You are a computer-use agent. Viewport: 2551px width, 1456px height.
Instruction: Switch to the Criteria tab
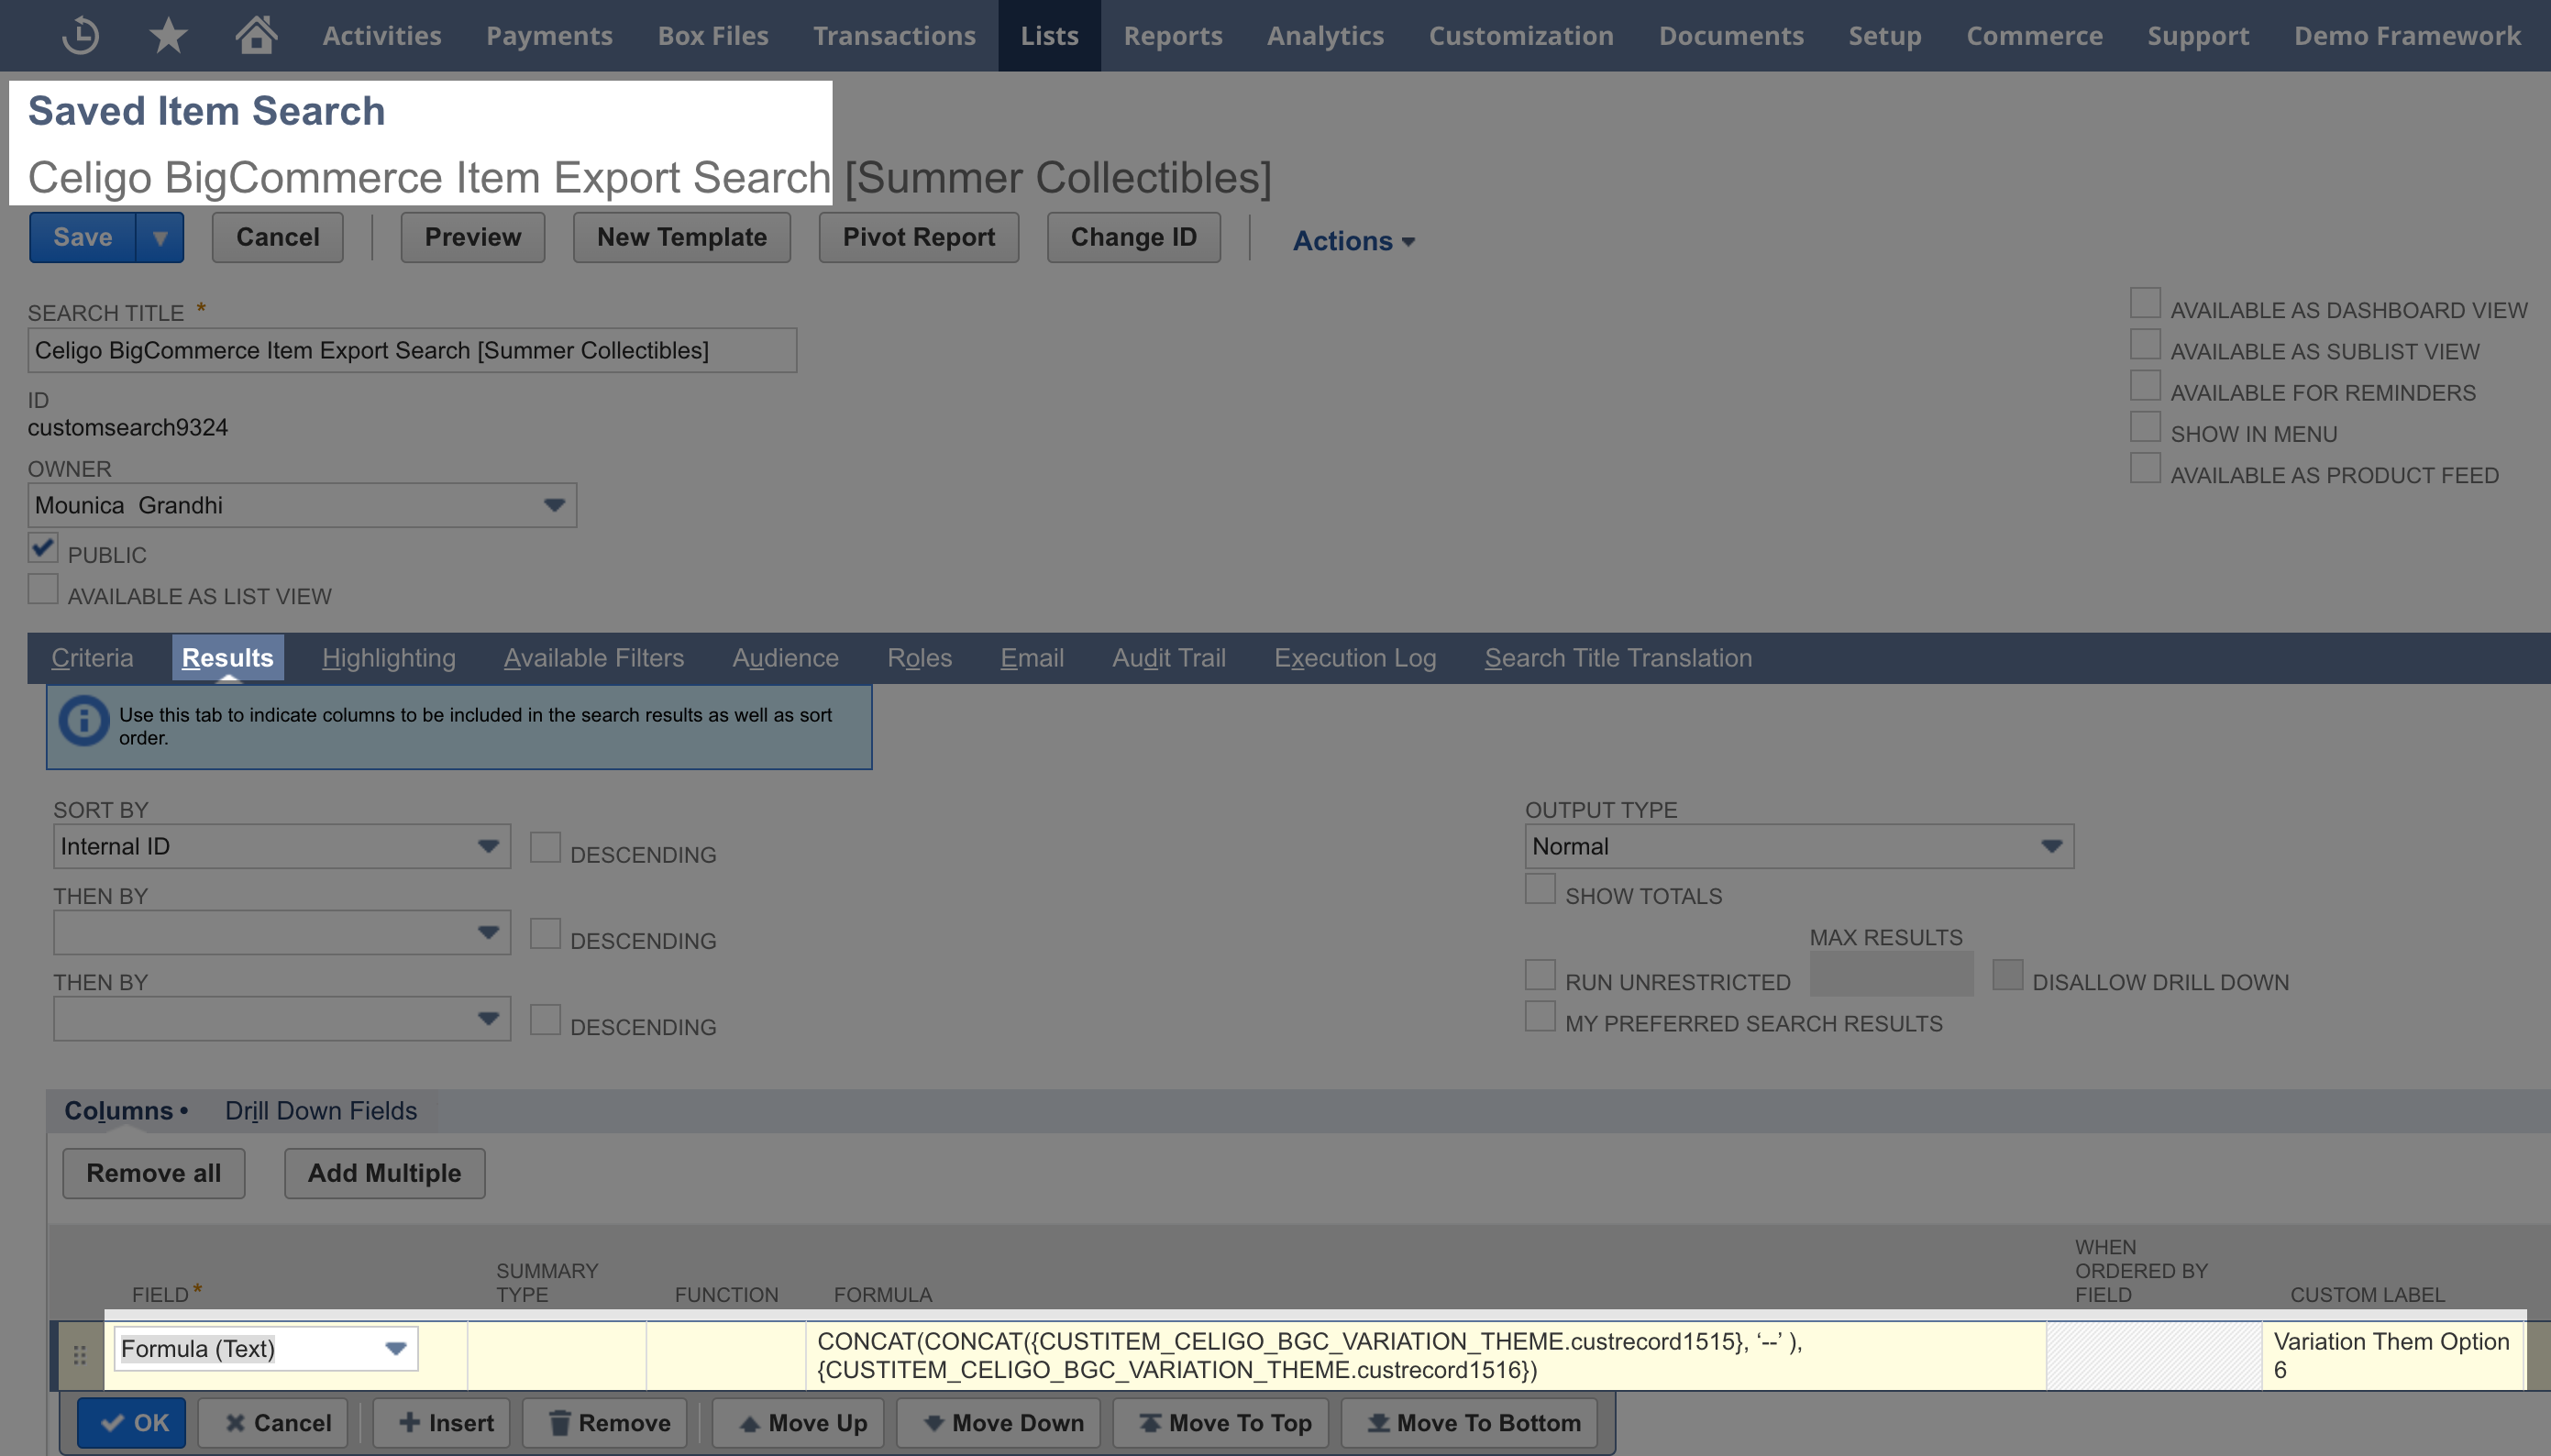tap(92, 658)
